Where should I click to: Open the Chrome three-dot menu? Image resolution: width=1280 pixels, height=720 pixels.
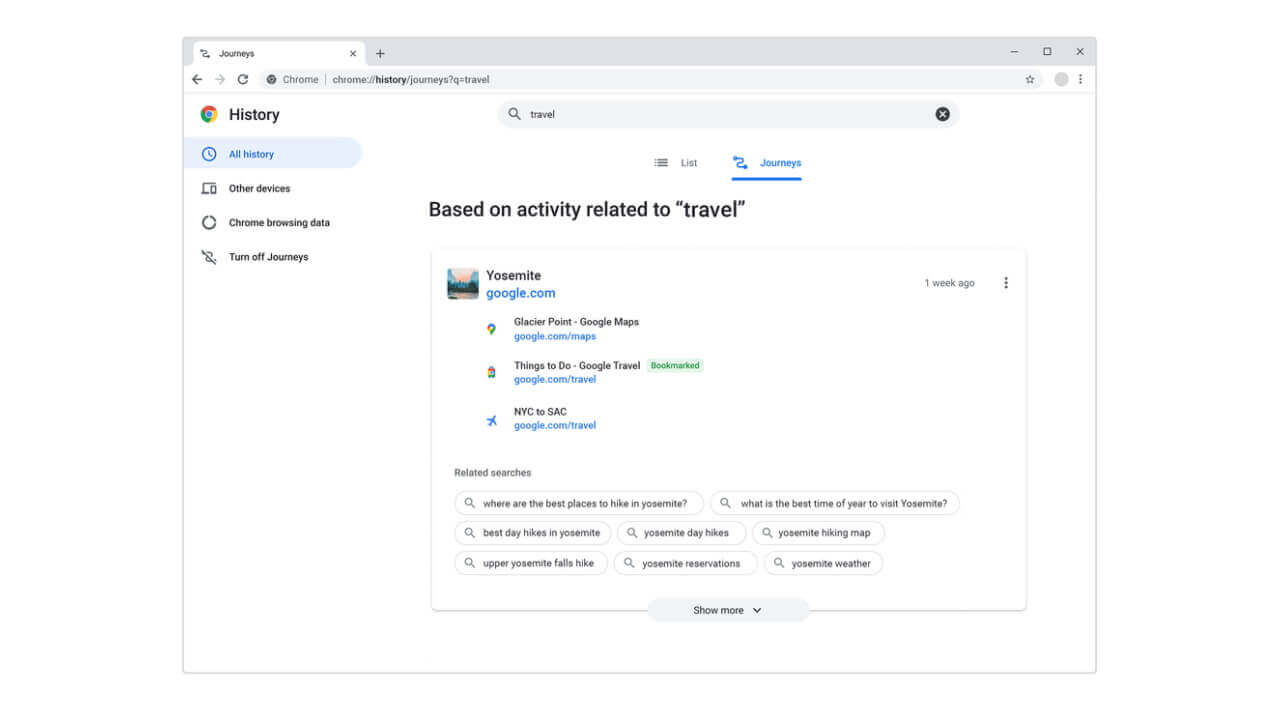click(1080, 80)
